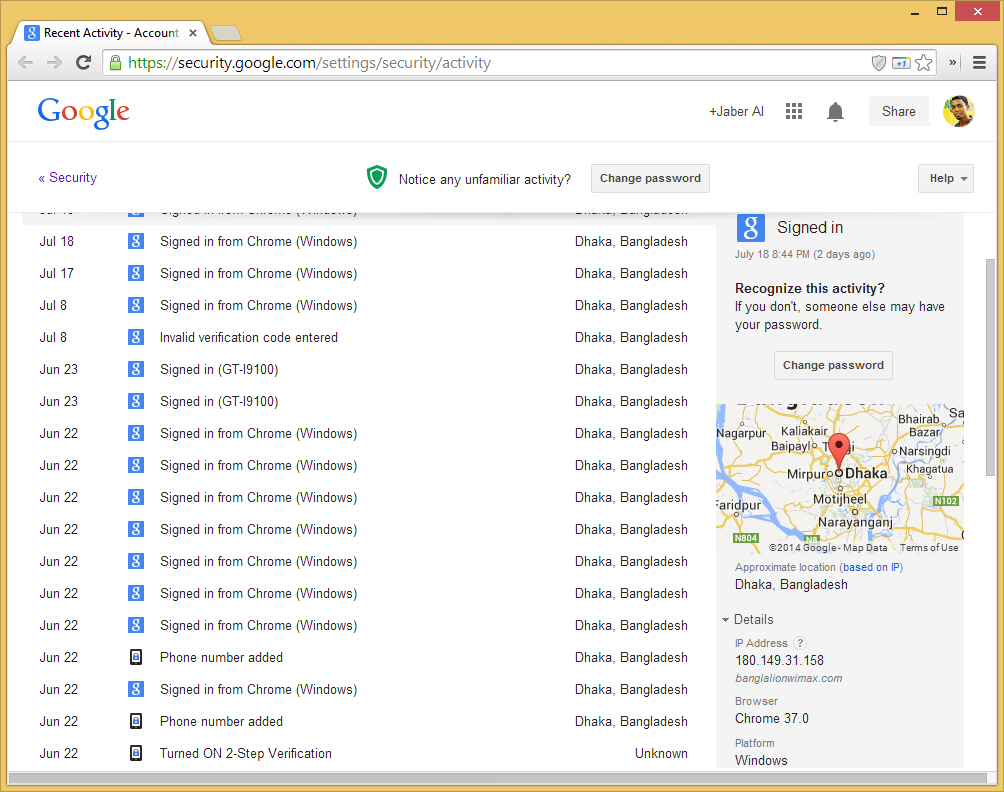Image resolution: width=1004 pixels, height=792 pixels.
Task: Select the 'Invalid verification code entered' entry
Action: click(249, 337)
